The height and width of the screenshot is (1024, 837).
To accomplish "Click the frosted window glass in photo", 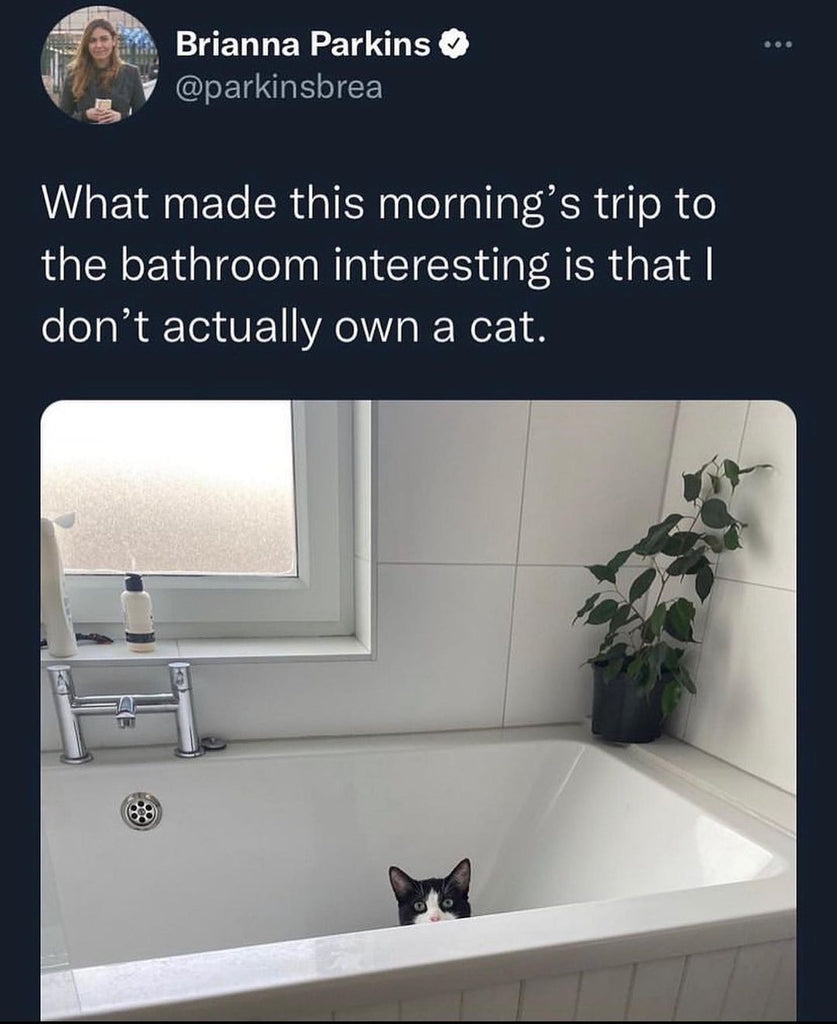I will click(170, 487).
